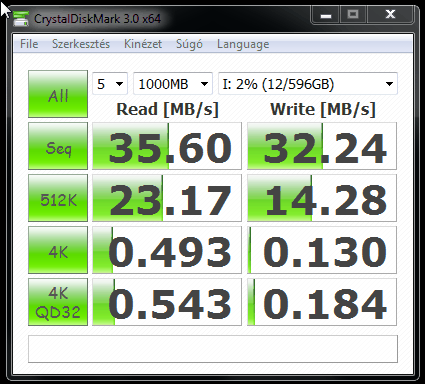This screenshot has width=425, height=384.
Task: Open the Language menu
Action: click(243, 44)
